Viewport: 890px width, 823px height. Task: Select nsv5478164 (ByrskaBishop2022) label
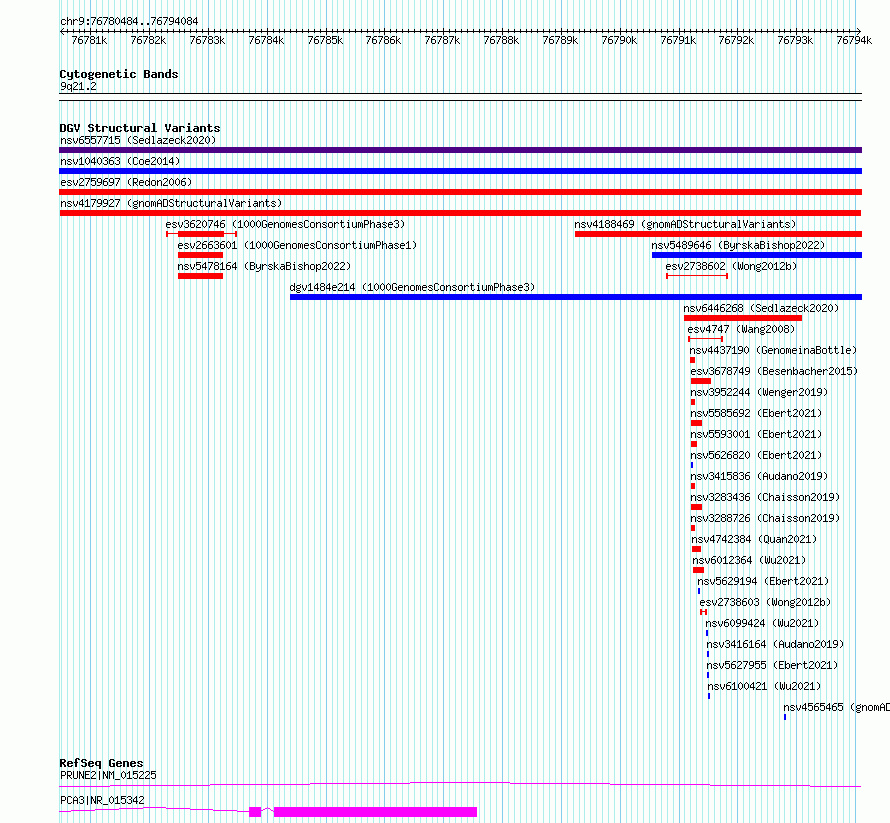[264, 266]
